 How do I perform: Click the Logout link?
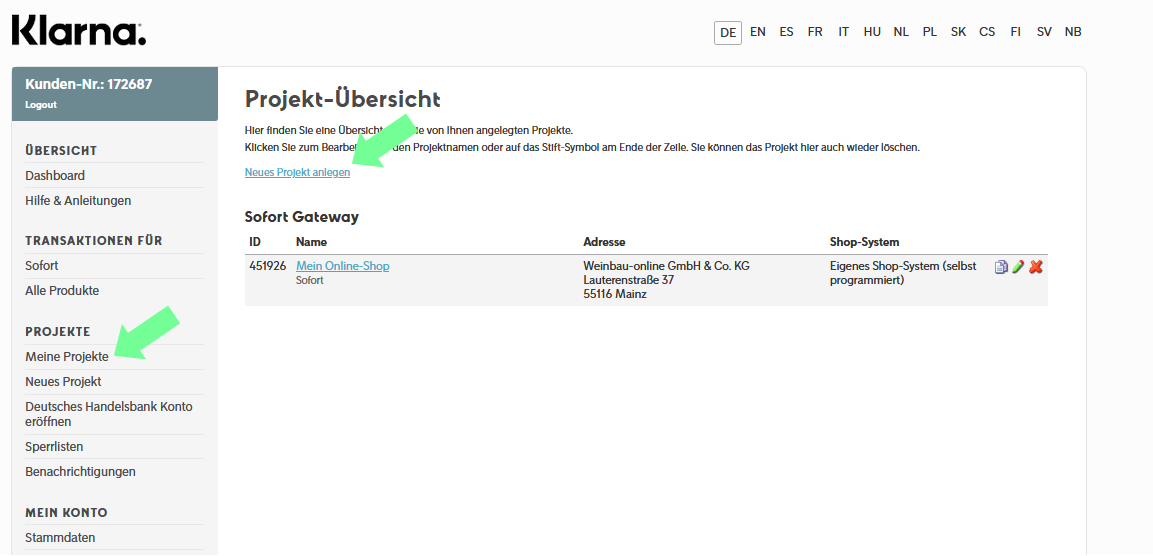click(x=41, y=105)
